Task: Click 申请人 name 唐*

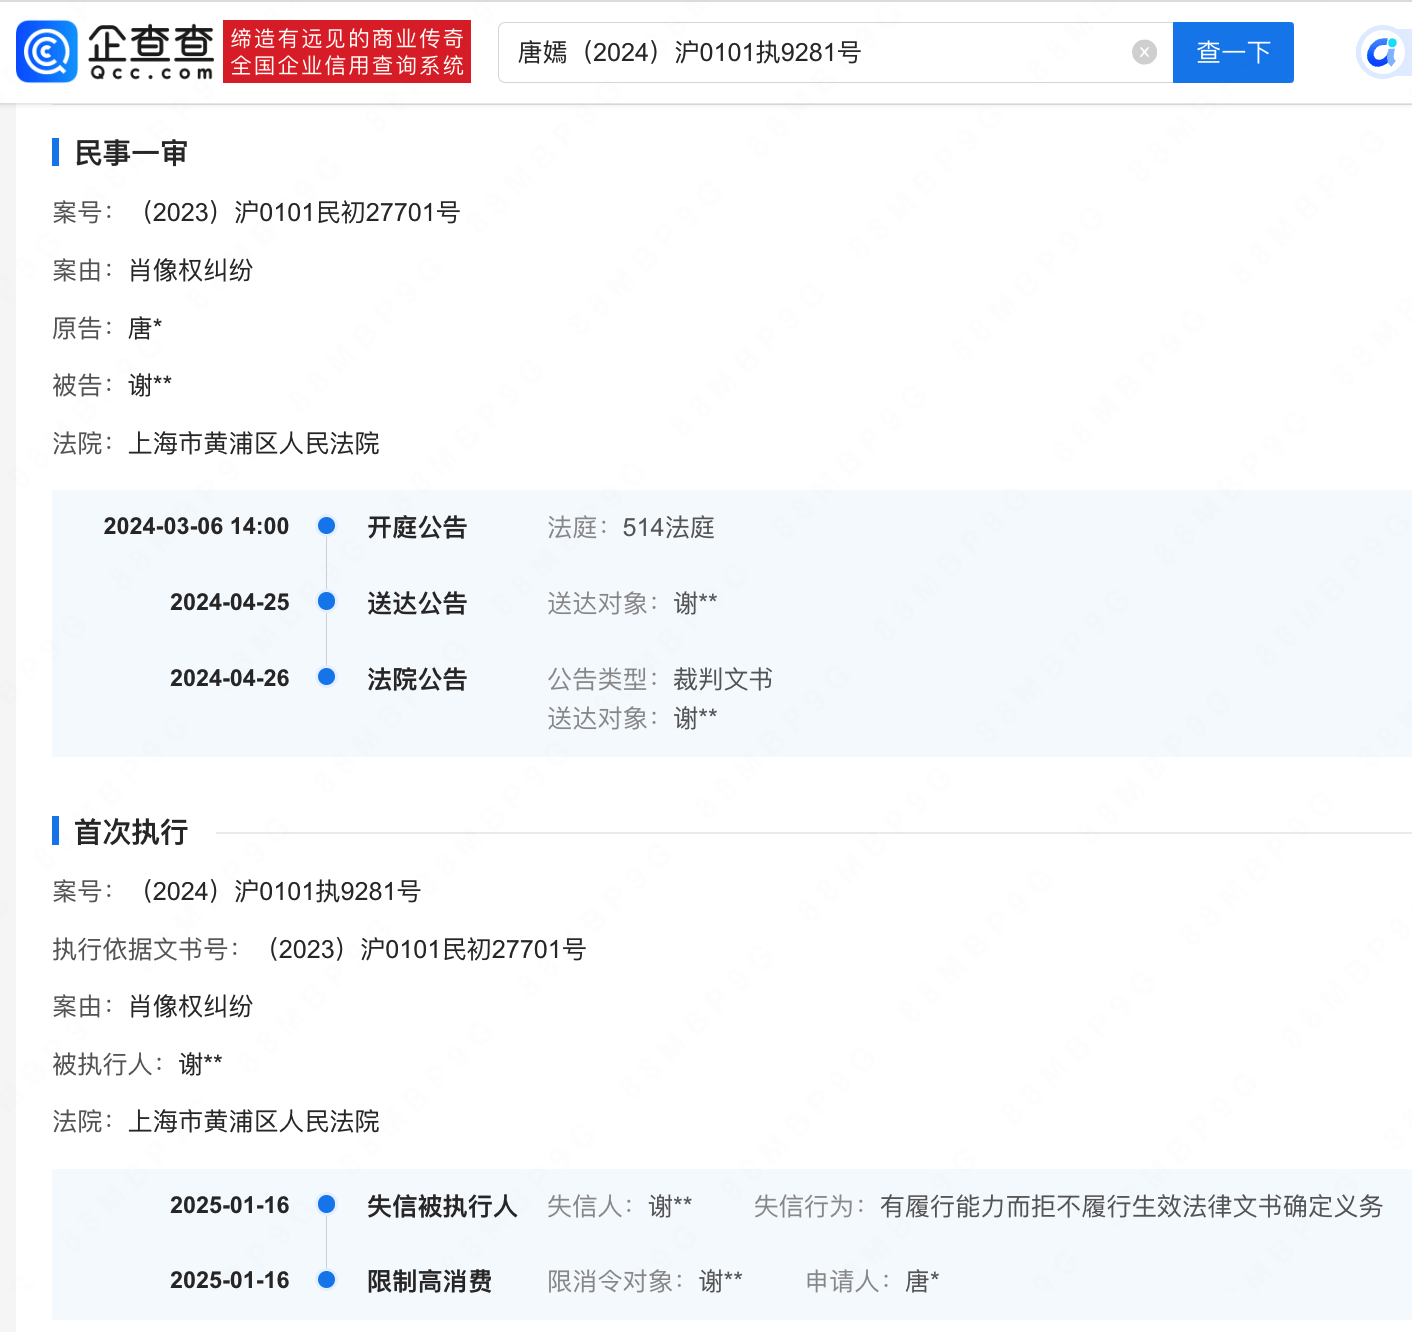Action: pos(922,1281)
